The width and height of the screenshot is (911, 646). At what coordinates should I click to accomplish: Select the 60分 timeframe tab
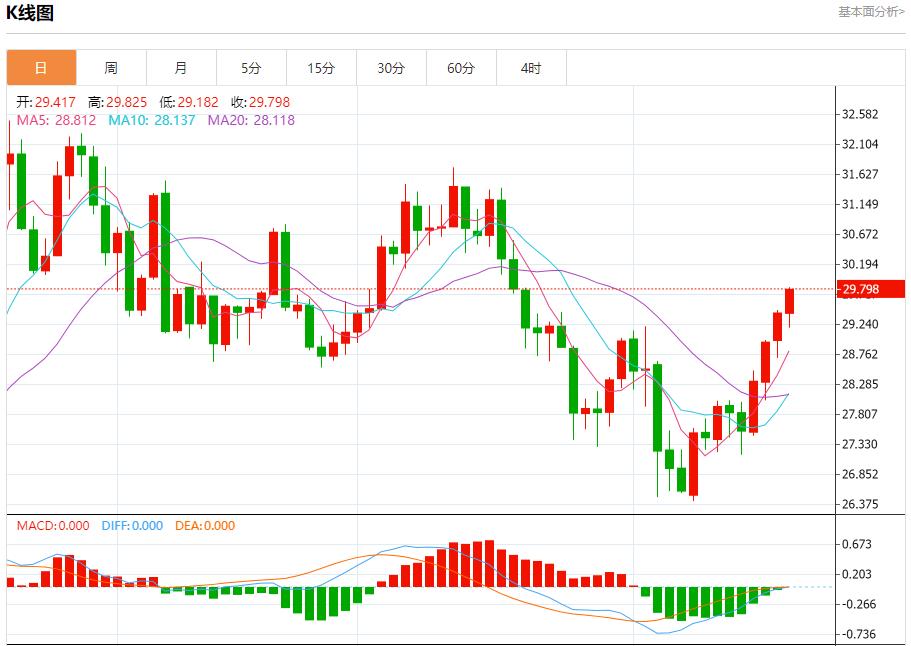[x=461, y=68]
